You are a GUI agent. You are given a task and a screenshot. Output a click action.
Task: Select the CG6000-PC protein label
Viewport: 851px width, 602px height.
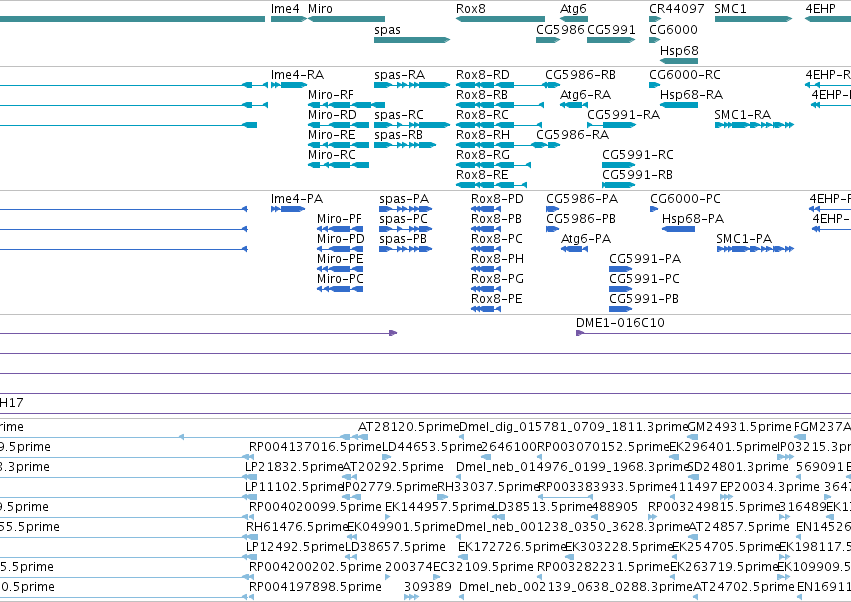[x=685, y=199]
